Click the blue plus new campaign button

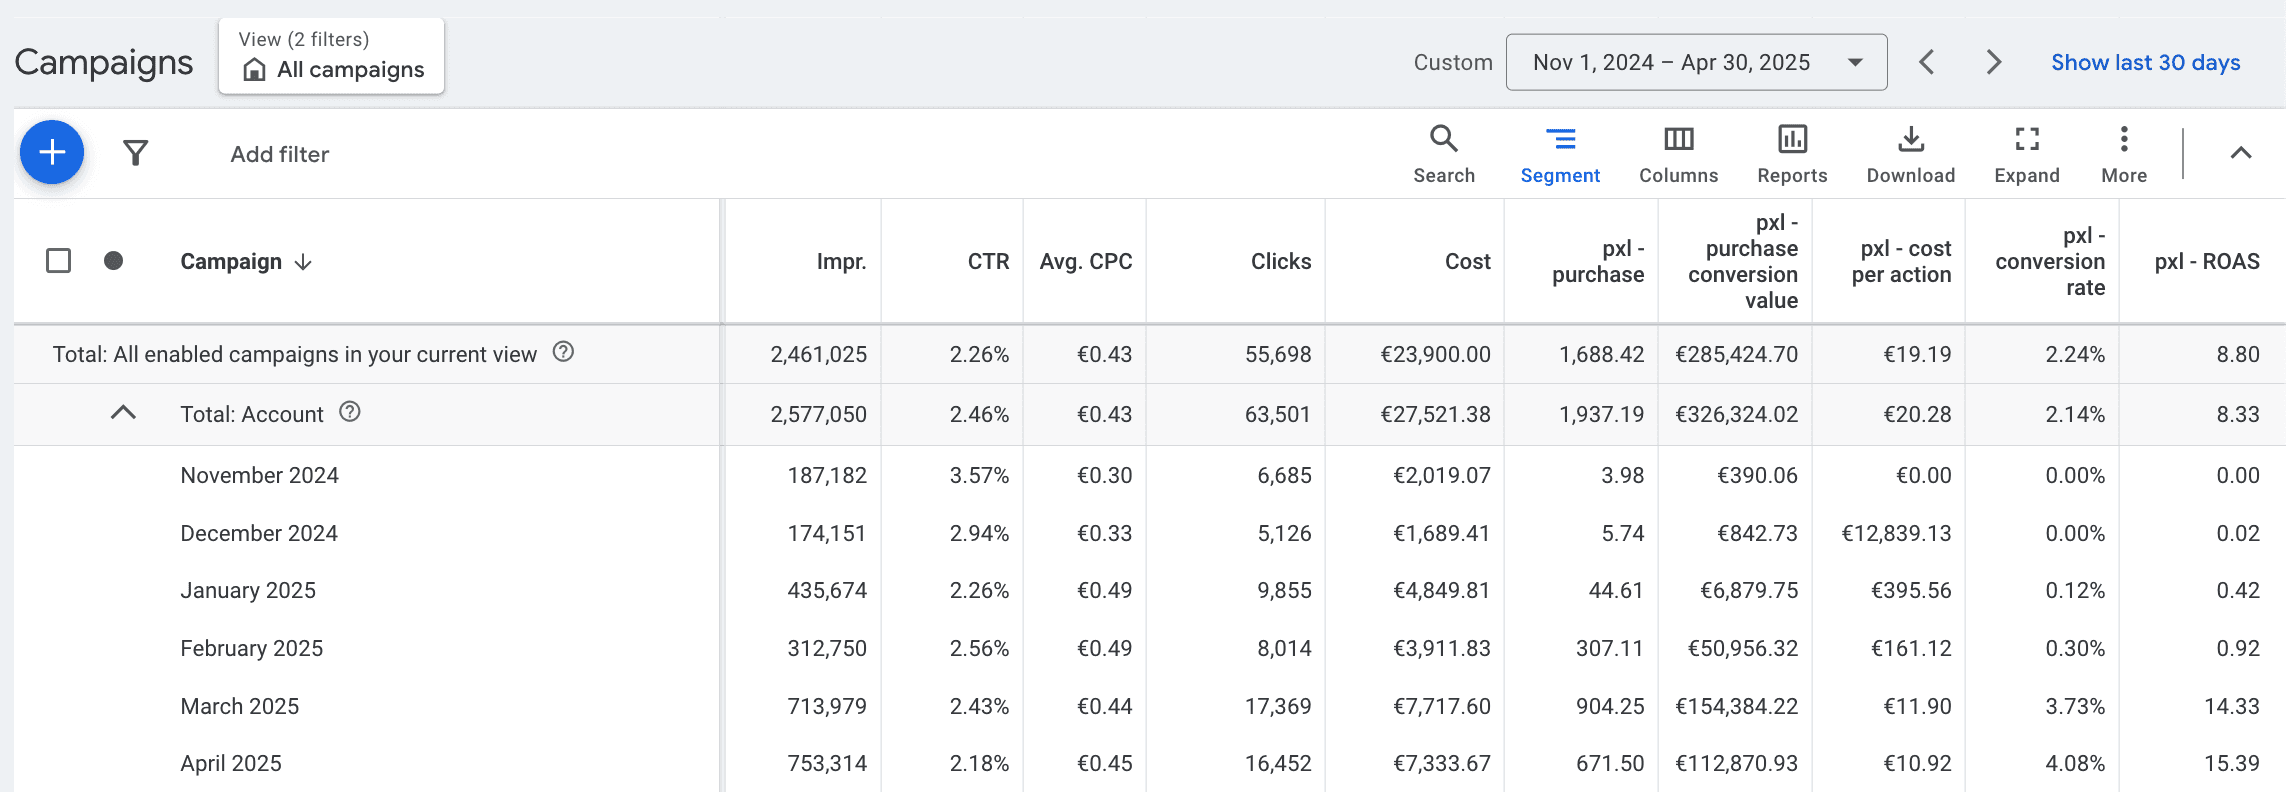52,152
